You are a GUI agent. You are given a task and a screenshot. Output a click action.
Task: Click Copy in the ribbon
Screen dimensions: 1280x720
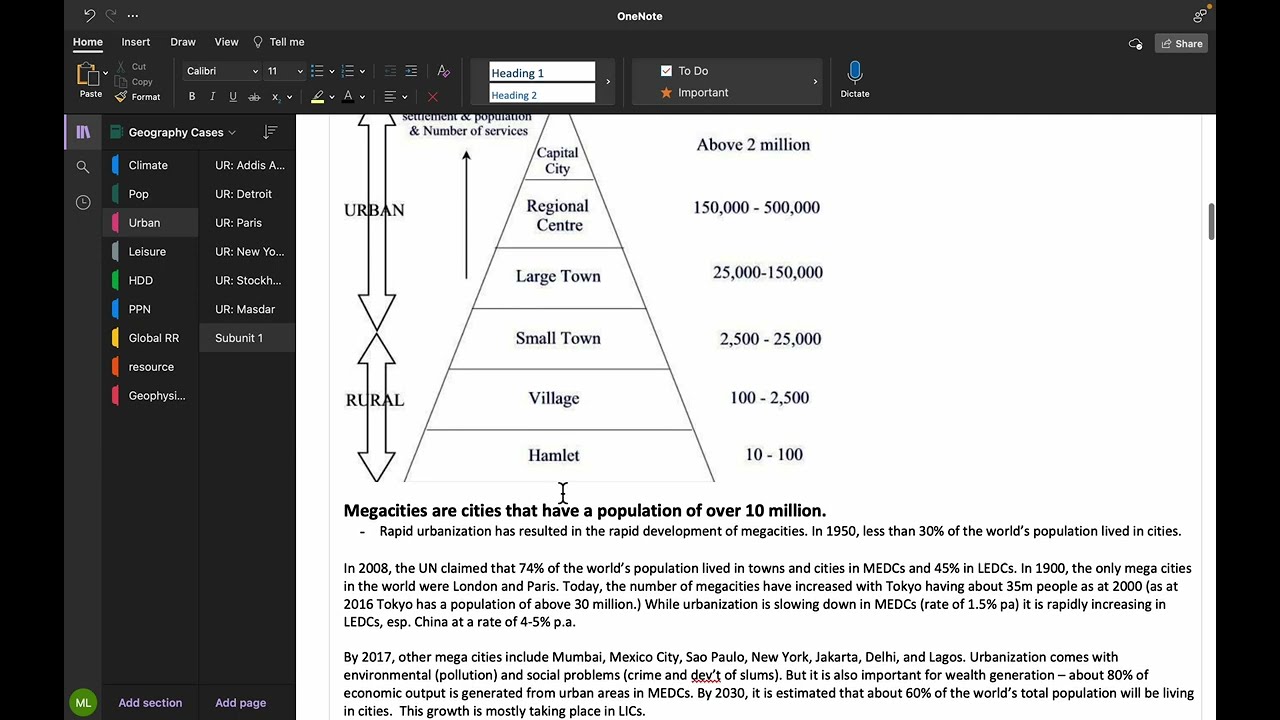134,82
